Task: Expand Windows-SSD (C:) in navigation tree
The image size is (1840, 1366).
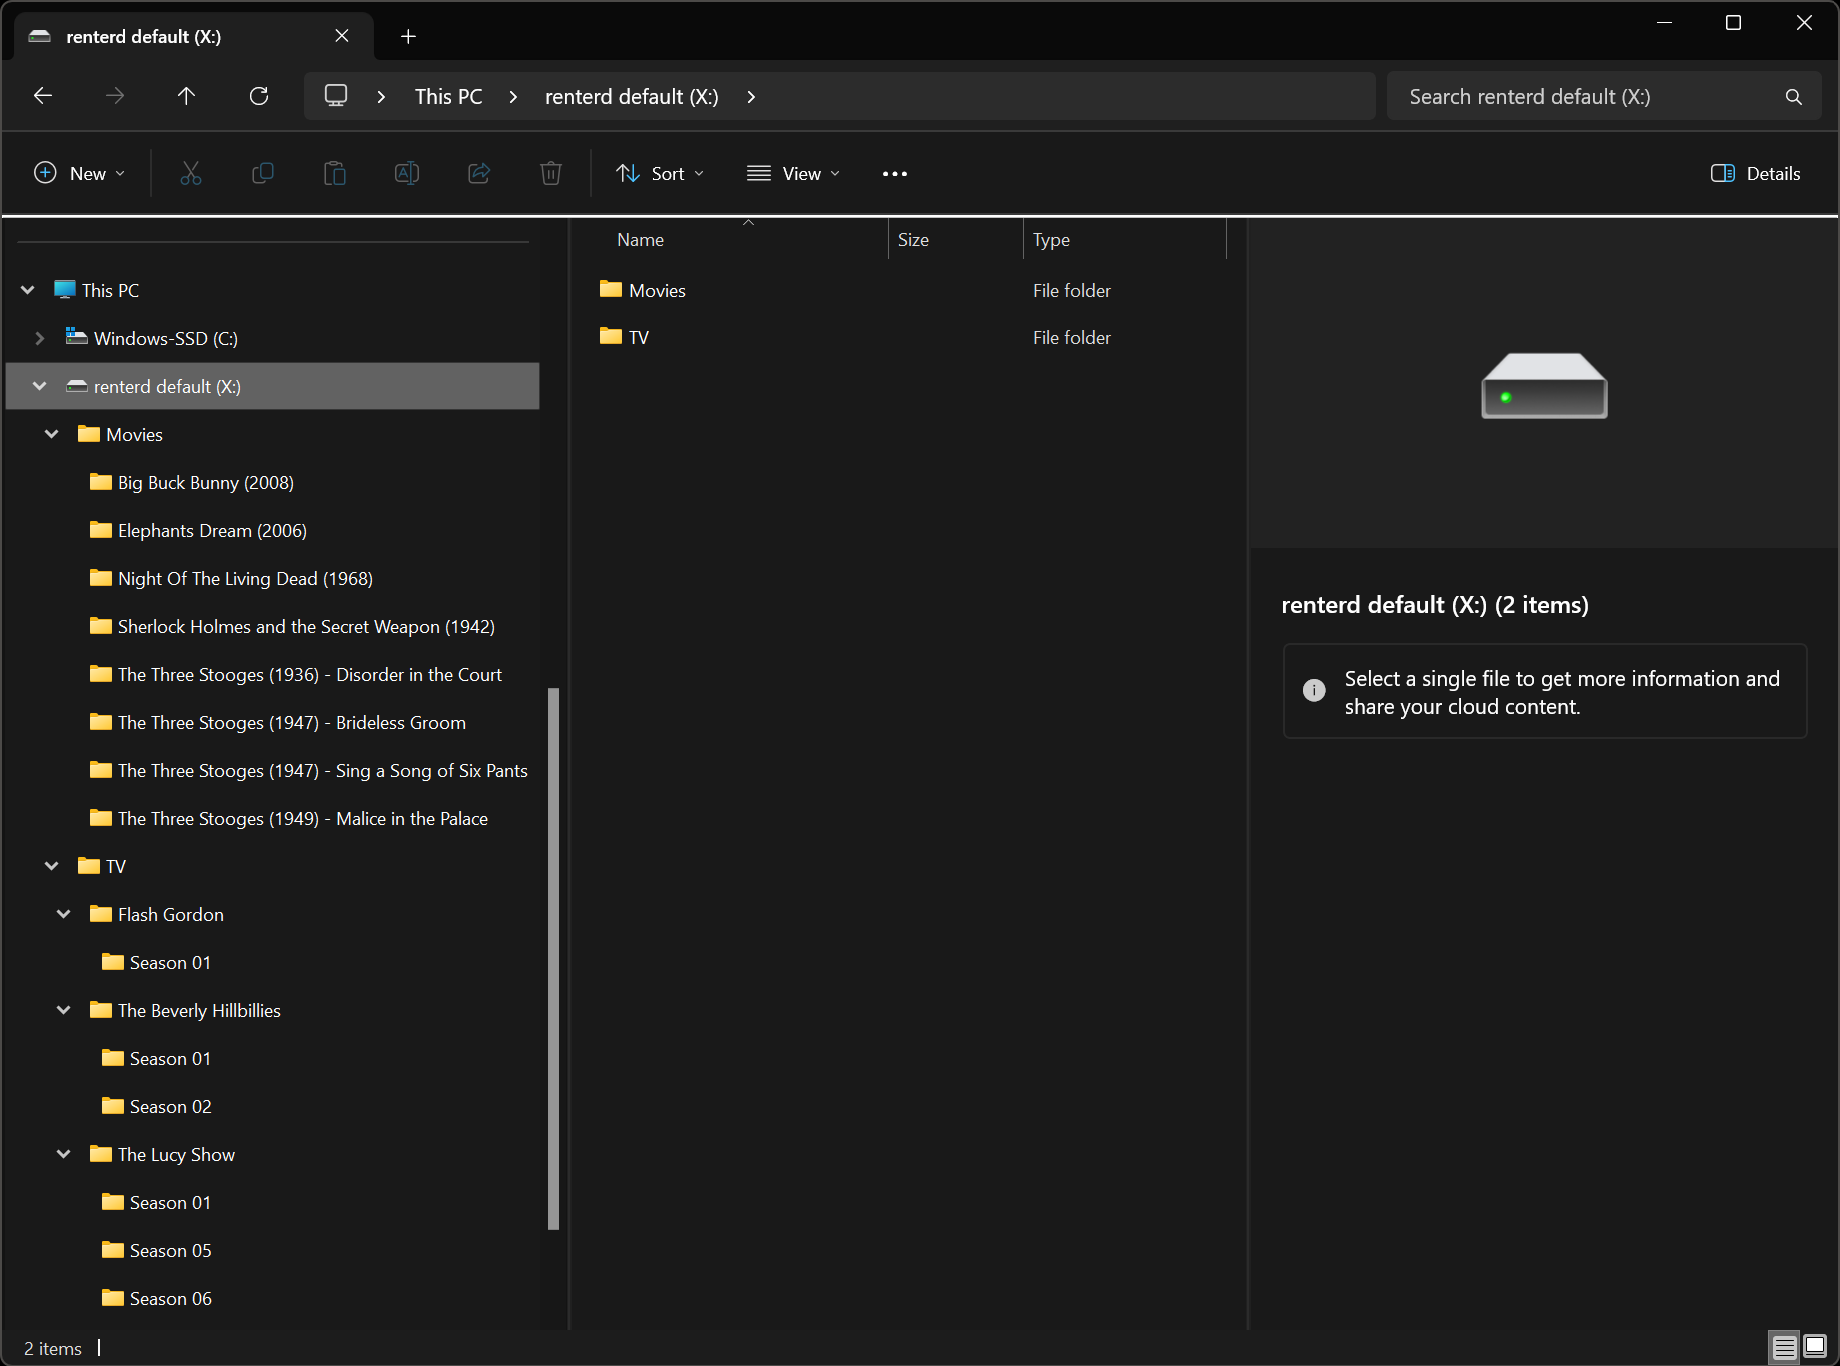Action: (x=40, y=338)
